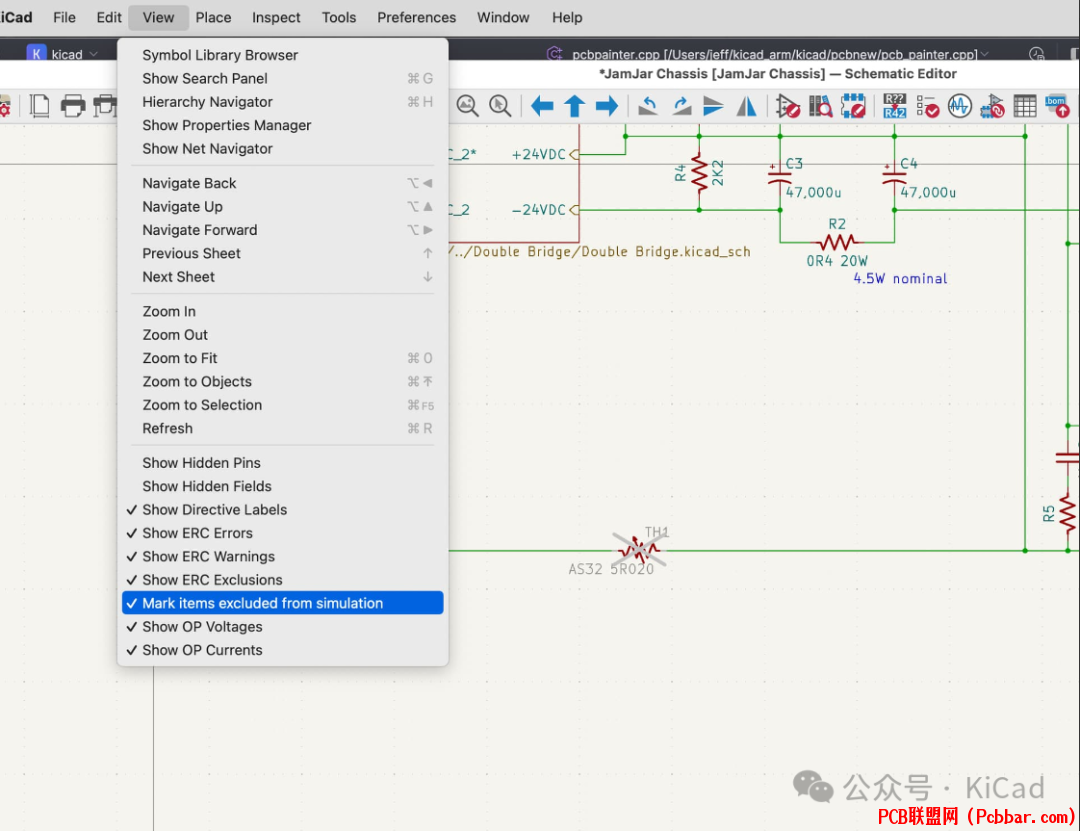Open the simulator waveform icon
Image resolution: width=1080 pixels, height=831 pixels.
tap(959, 106)
